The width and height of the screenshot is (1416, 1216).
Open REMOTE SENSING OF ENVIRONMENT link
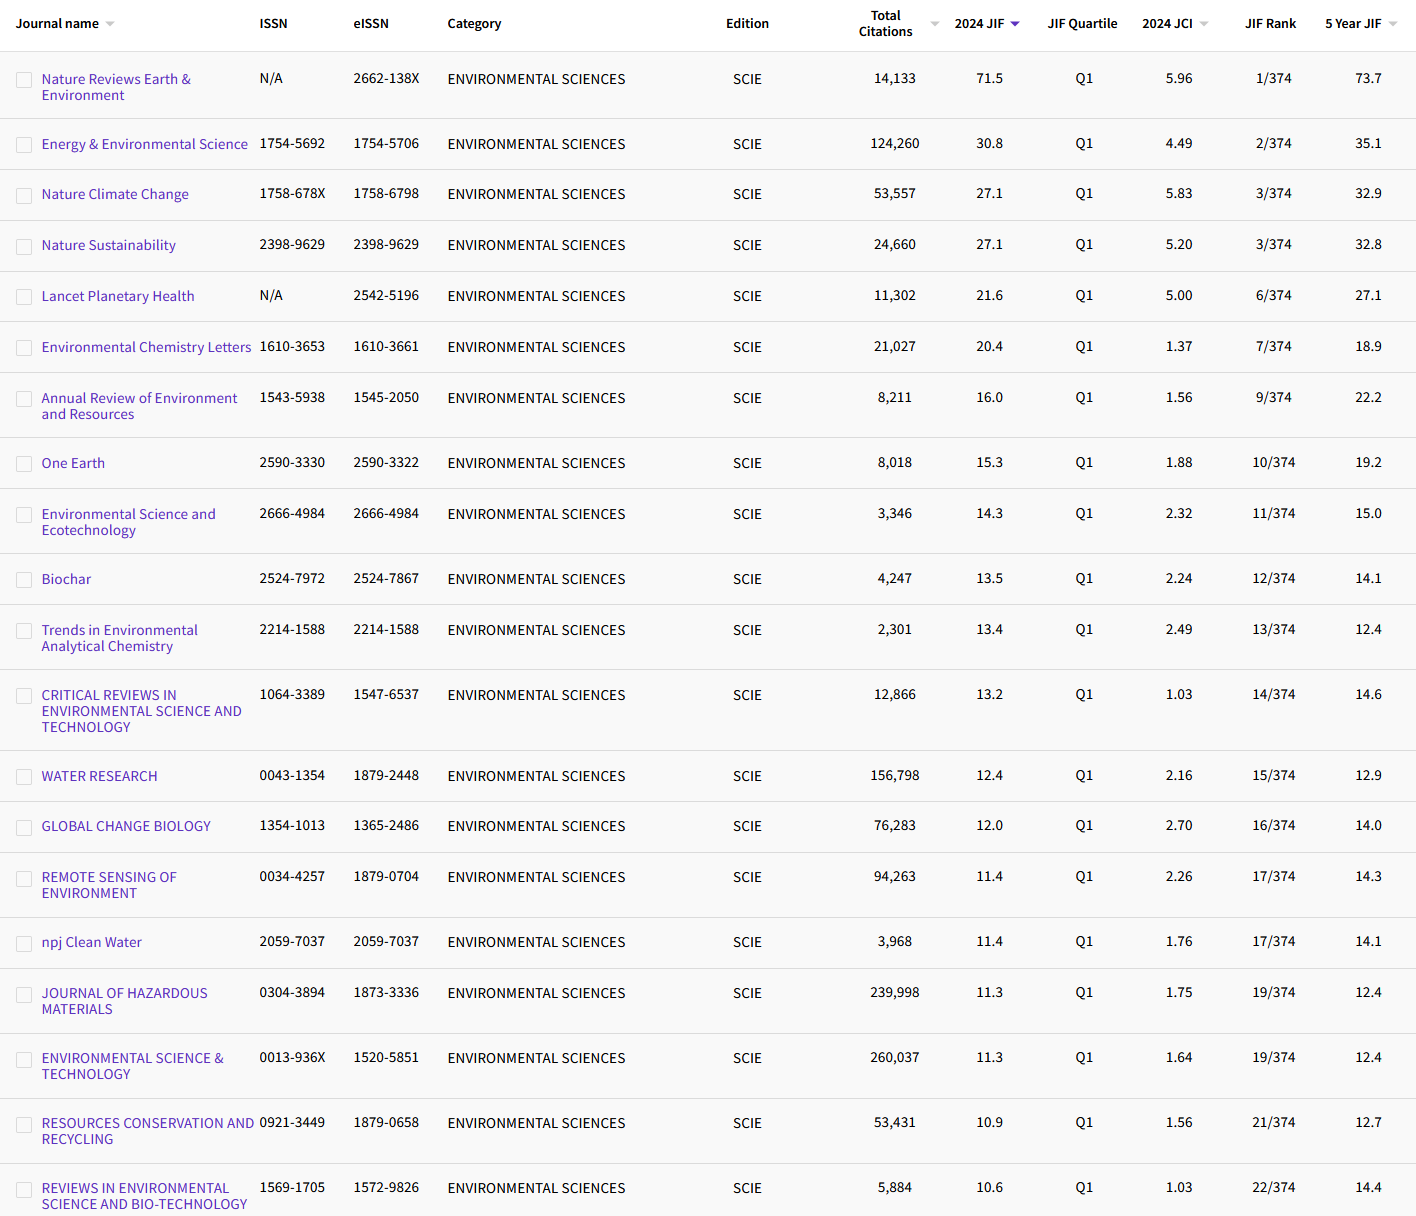pyautogui.click(x=109, y=885)
